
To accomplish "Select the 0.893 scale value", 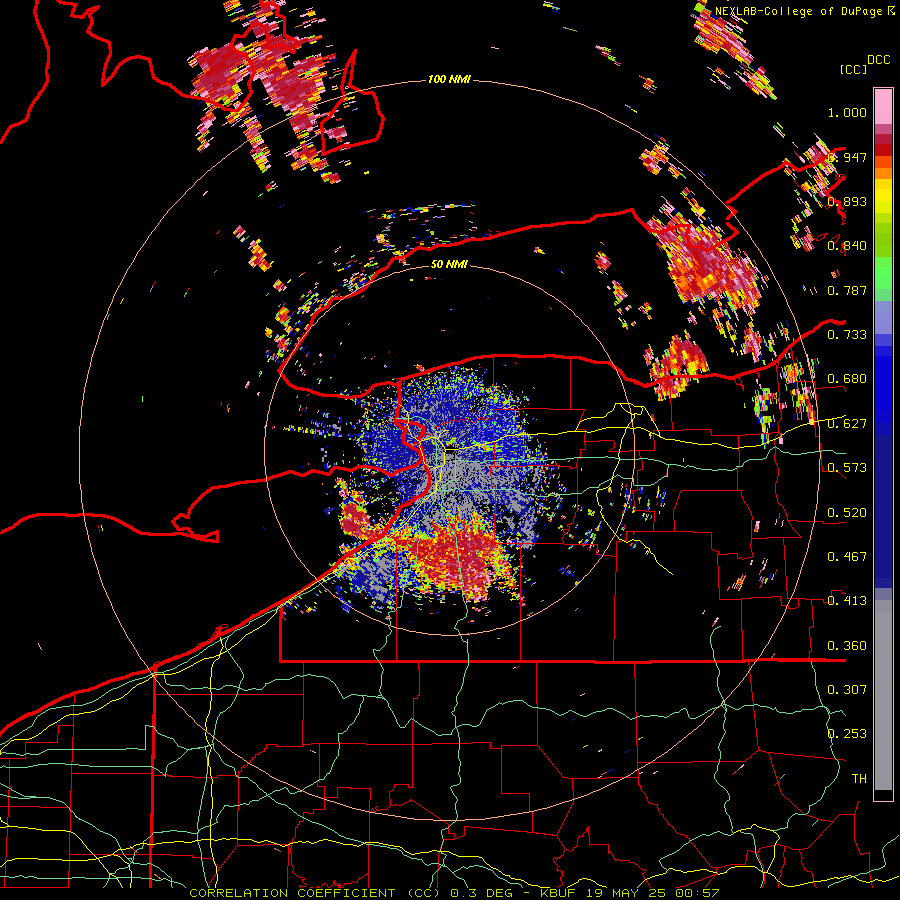I will tap(847, 201).
